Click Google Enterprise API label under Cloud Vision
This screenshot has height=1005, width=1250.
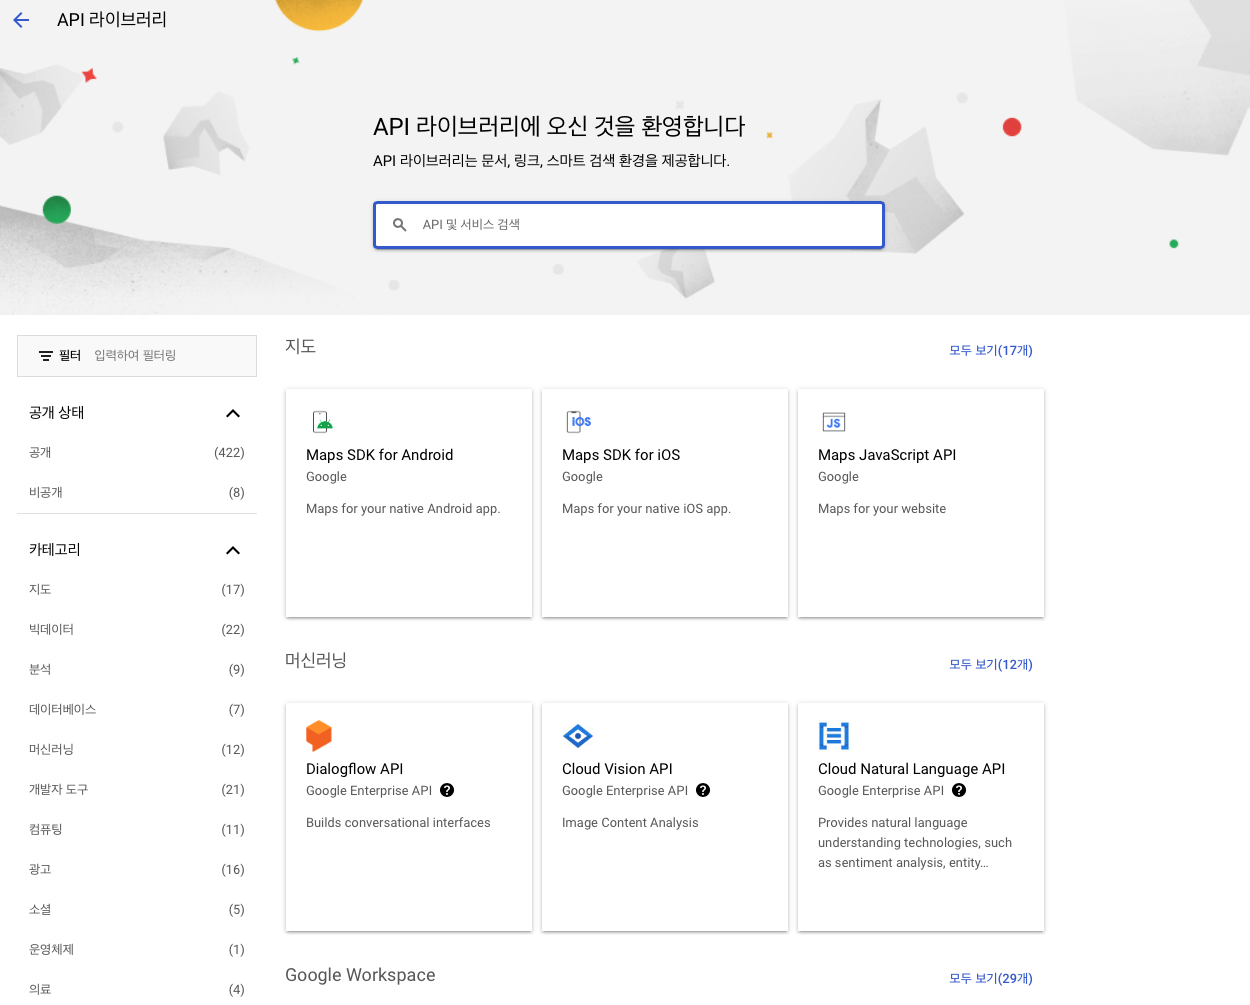click(x=625, y=791)
